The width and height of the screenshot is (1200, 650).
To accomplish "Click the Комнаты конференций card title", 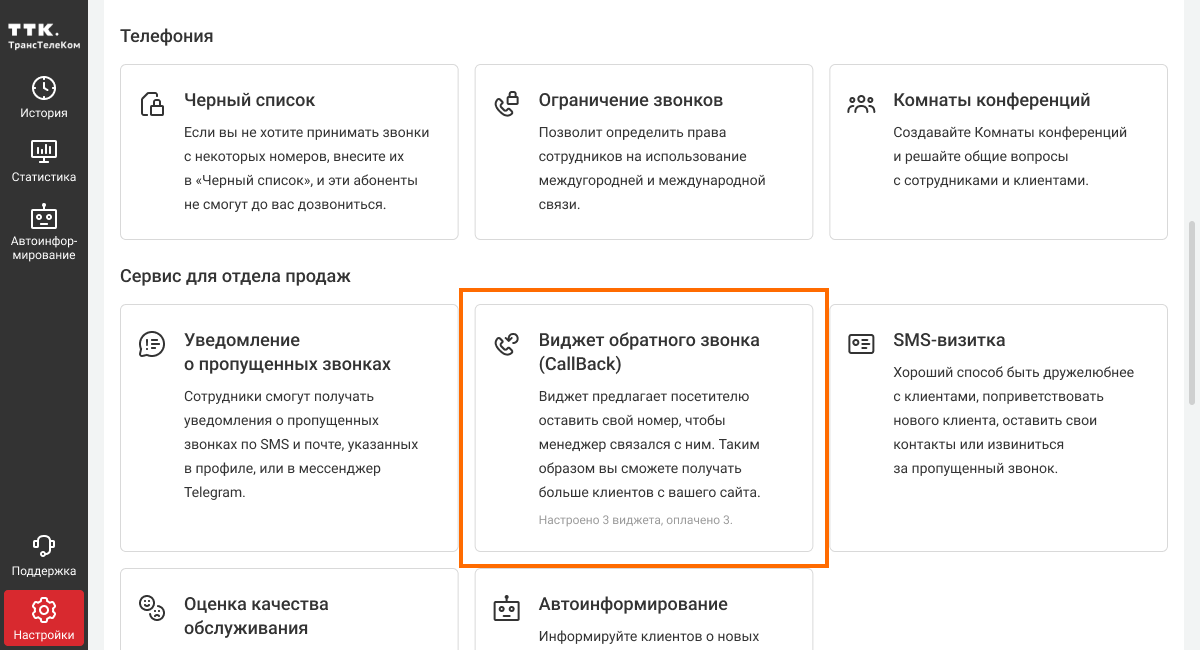I will coord(991,100).
